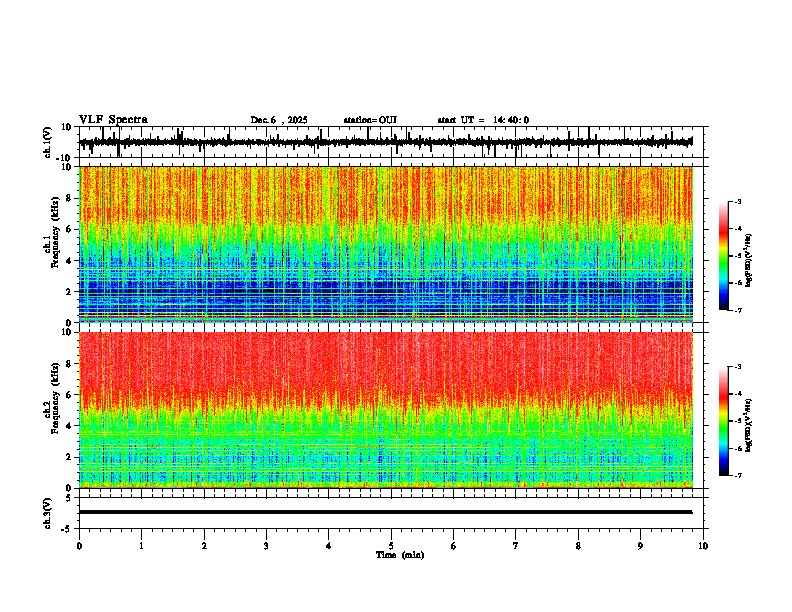Click the "8" kHz tick on ch.1 frequency axis
Image resolution: width=792 pixels, height=612 pixels.
70,198
